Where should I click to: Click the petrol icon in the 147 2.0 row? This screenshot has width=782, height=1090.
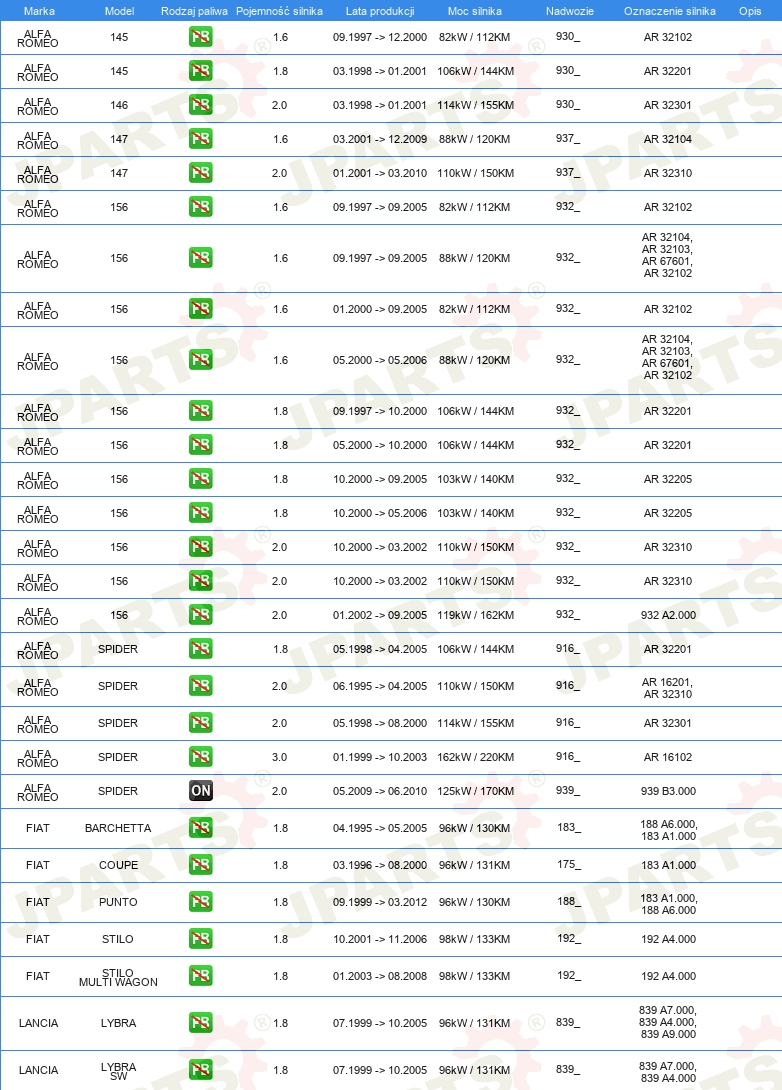tap(201, 173)
